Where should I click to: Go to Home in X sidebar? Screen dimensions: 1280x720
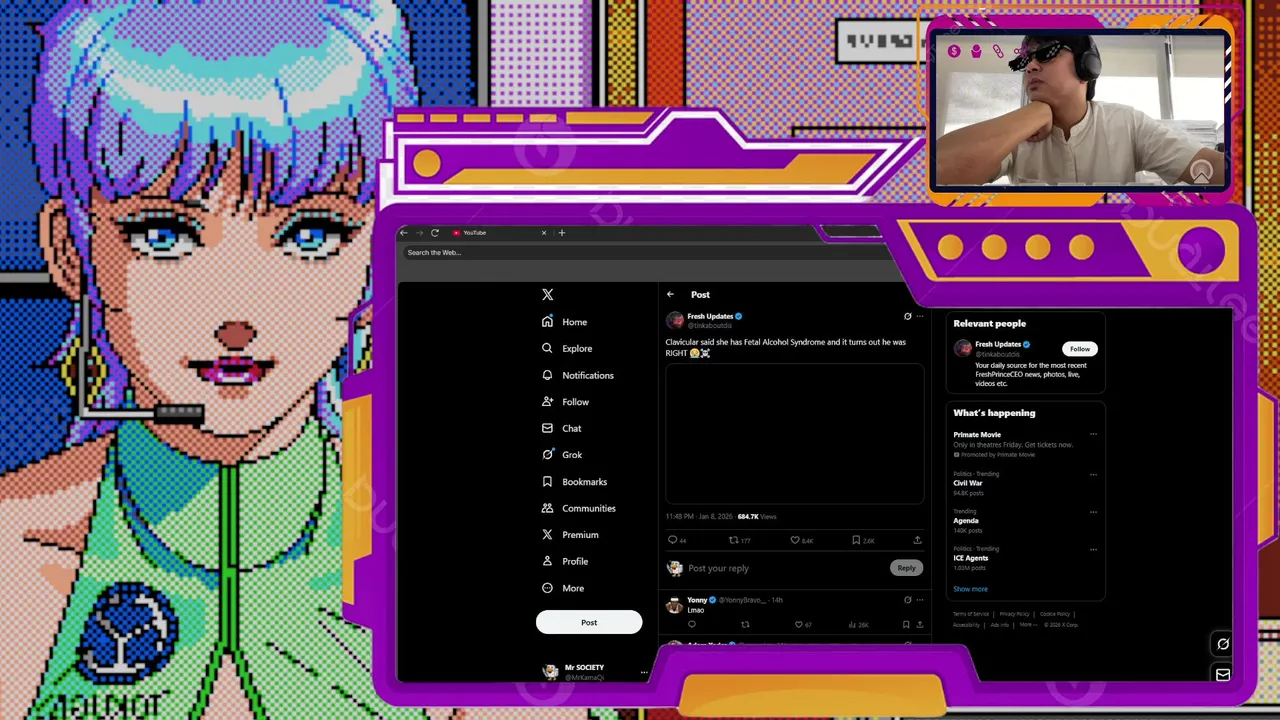(x=565, y=322)
